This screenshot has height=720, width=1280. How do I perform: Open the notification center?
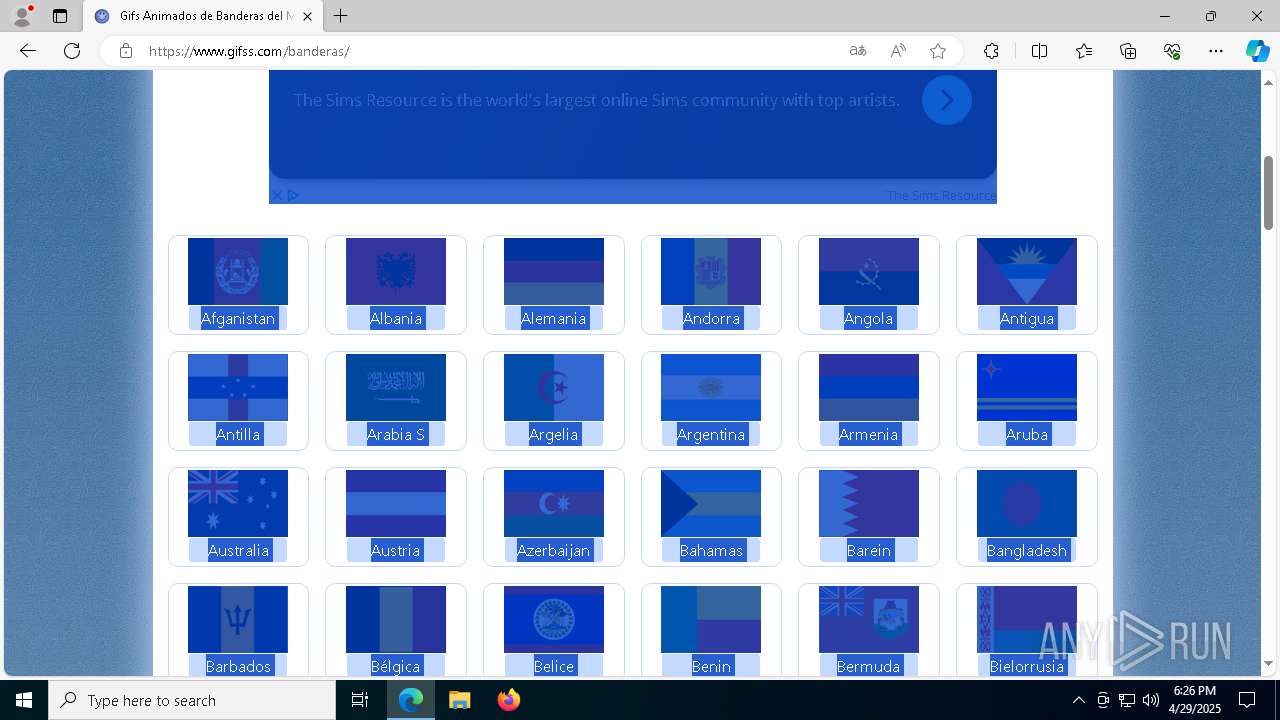tap(1247, 700)
